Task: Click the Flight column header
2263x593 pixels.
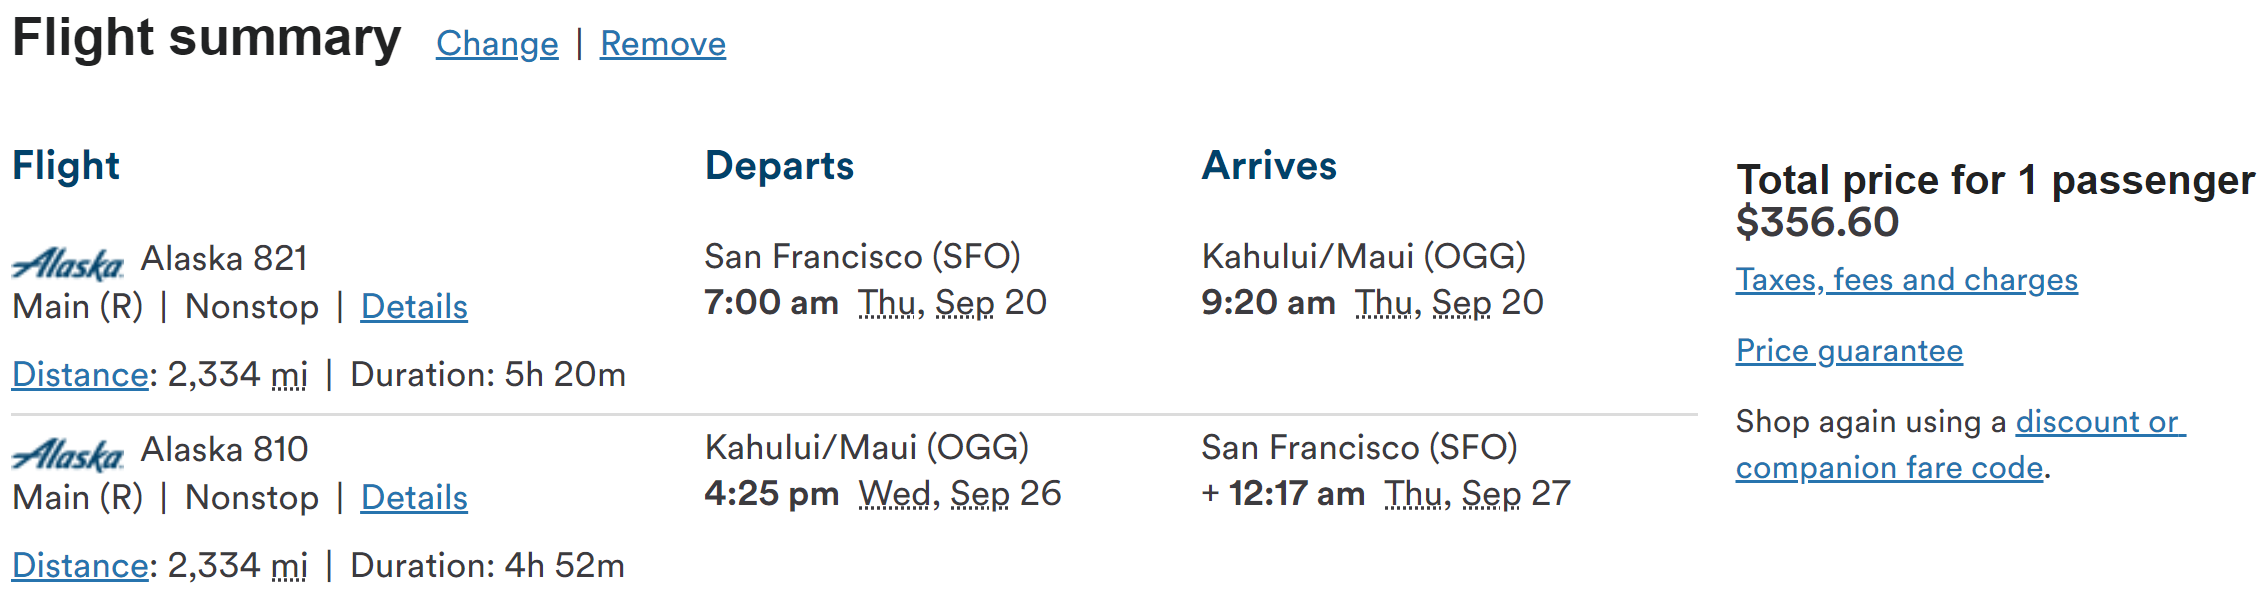Action: point(66,166)
